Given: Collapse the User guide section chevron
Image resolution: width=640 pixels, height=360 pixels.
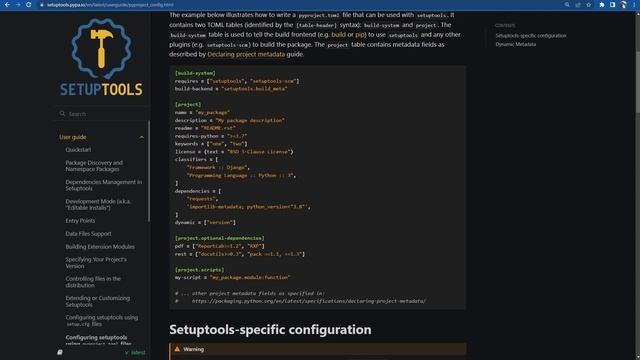Looking at the screenshot, I should pyautogui.click(x=141, y=137).
